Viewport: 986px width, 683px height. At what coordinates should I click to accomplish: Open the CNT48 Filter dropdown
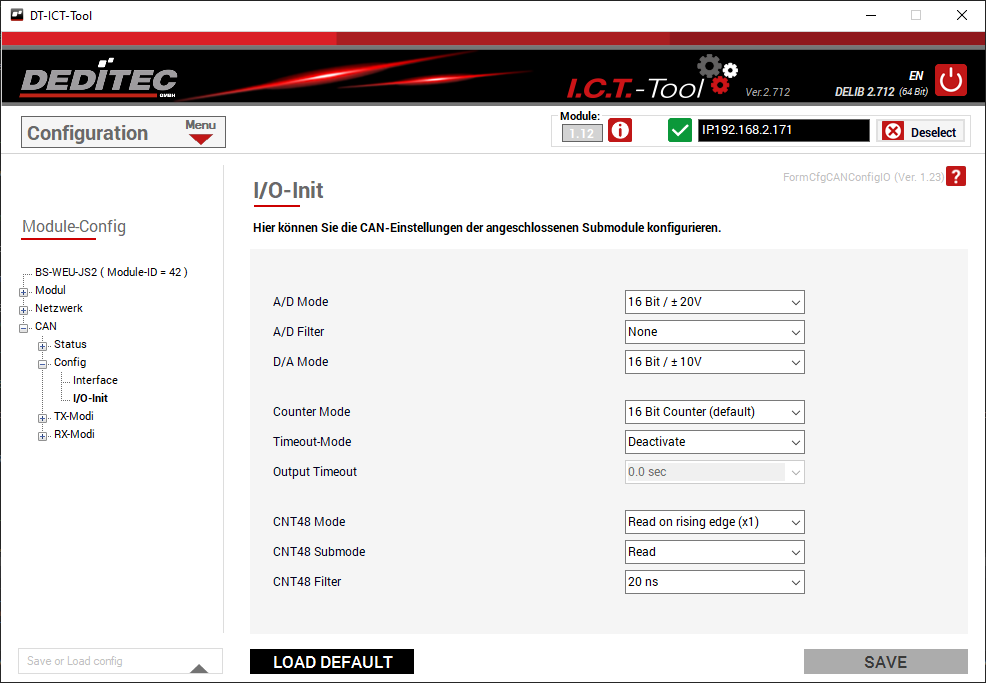(x=714, y=582)
